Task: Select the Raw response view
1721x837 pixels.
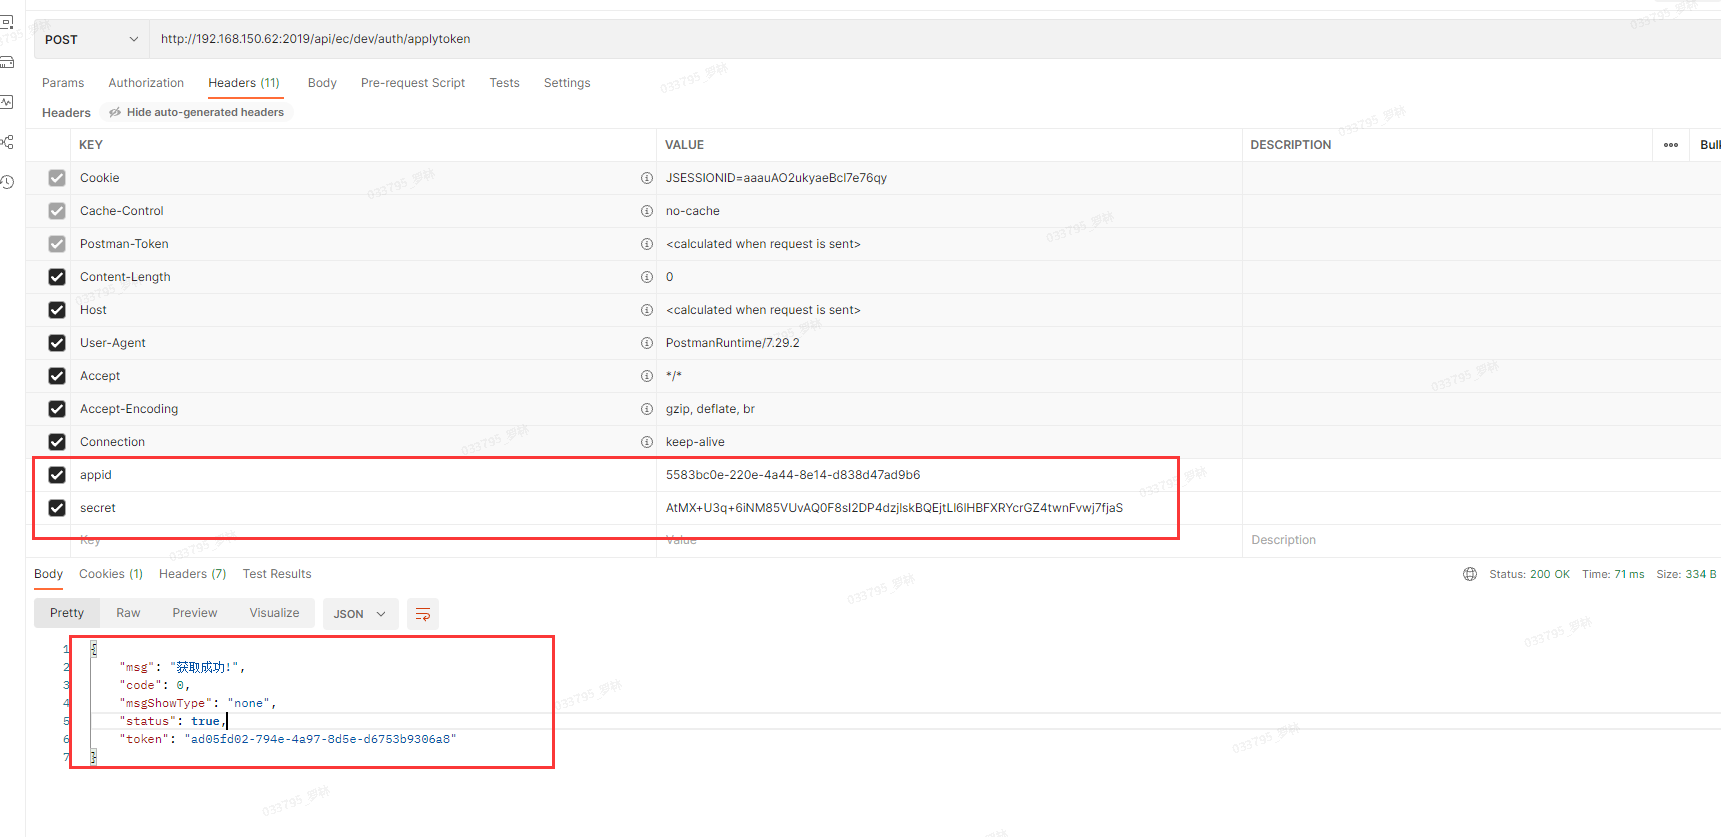Action: coord(128,613)
